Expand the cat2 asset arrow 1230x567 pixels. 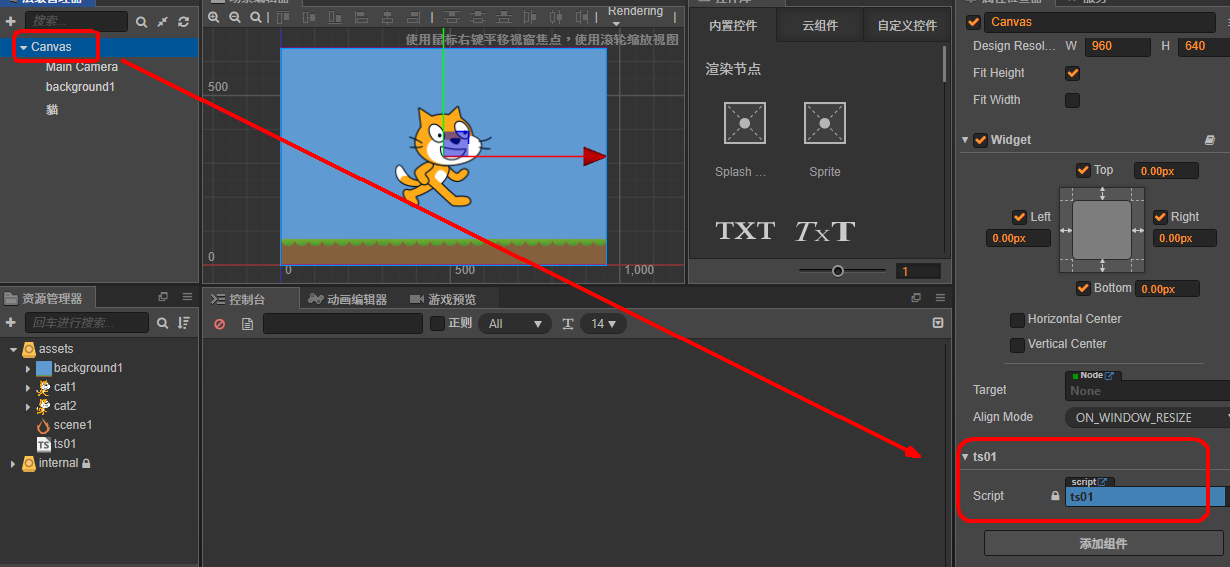point(28,407)
